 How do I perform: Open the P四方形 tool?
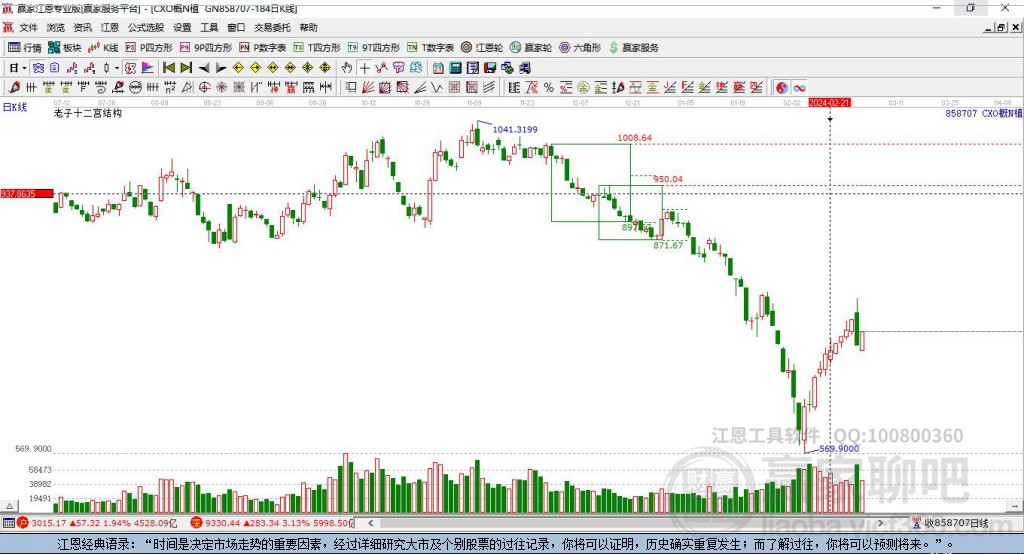pos(149,48)
